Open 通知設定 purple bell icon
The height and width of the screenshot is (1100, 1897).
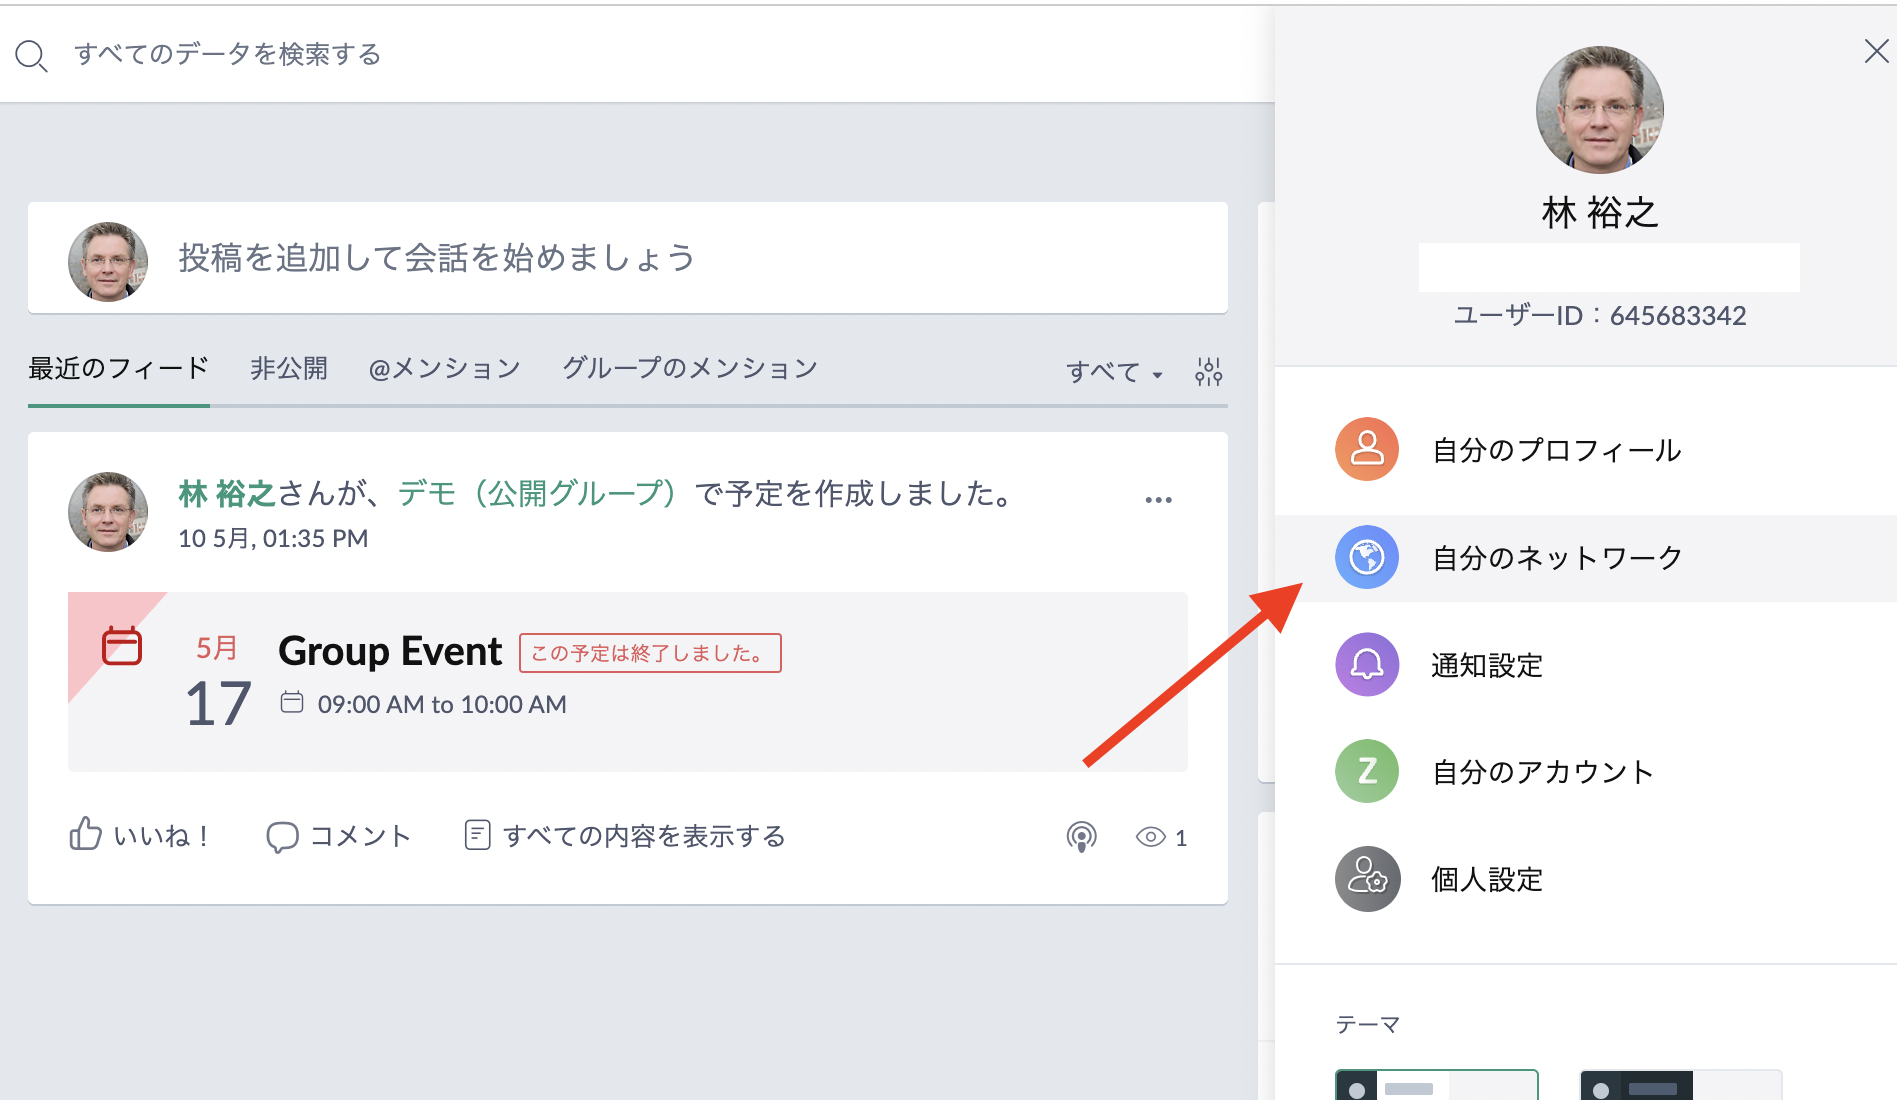(1366, 664)
